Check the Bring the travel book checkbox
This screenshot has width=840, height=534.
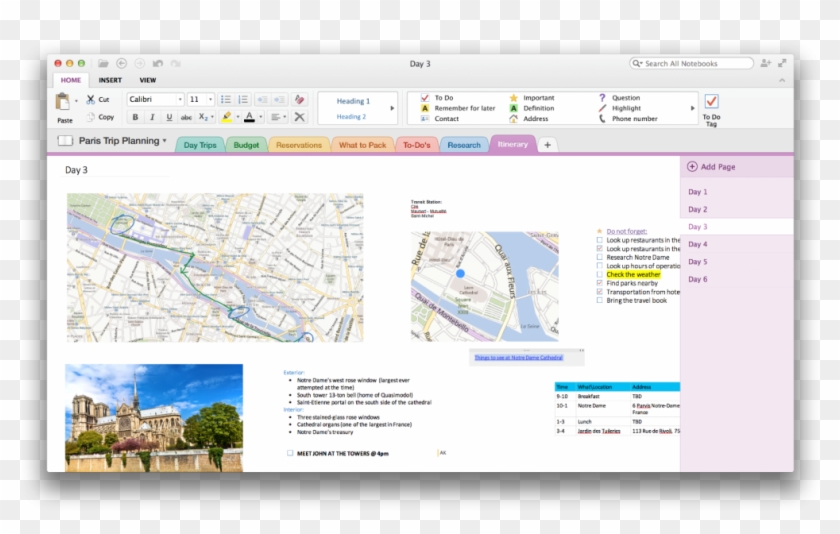coord(599,300)
